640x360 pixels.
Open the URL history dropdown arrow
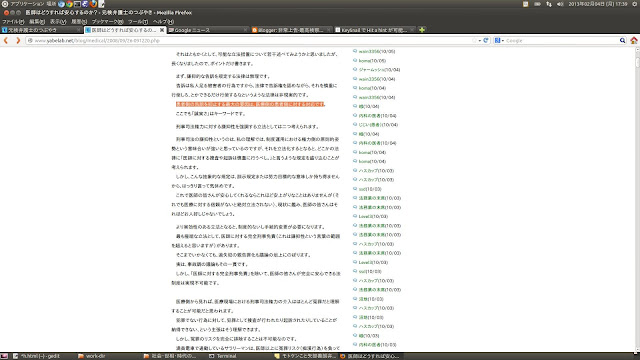[x=480, y=41]
